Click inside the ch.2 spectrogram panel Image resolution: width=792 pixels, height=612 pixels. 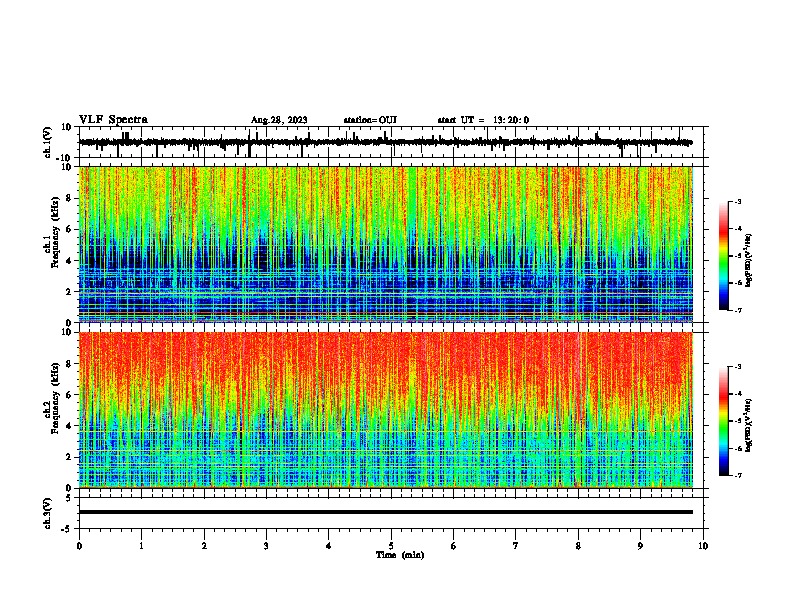[386, 410]
